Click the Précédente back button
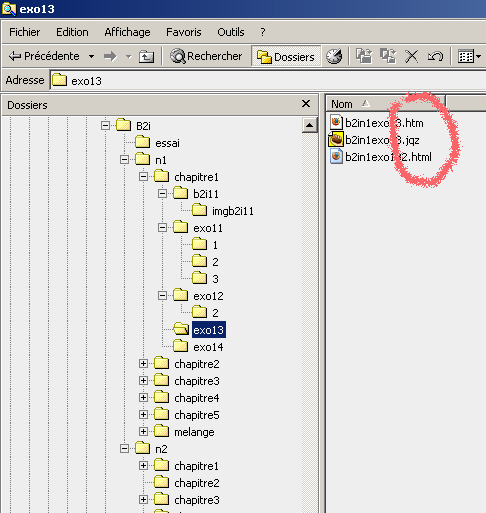The image size is (486, 513). tap(44, 56)
